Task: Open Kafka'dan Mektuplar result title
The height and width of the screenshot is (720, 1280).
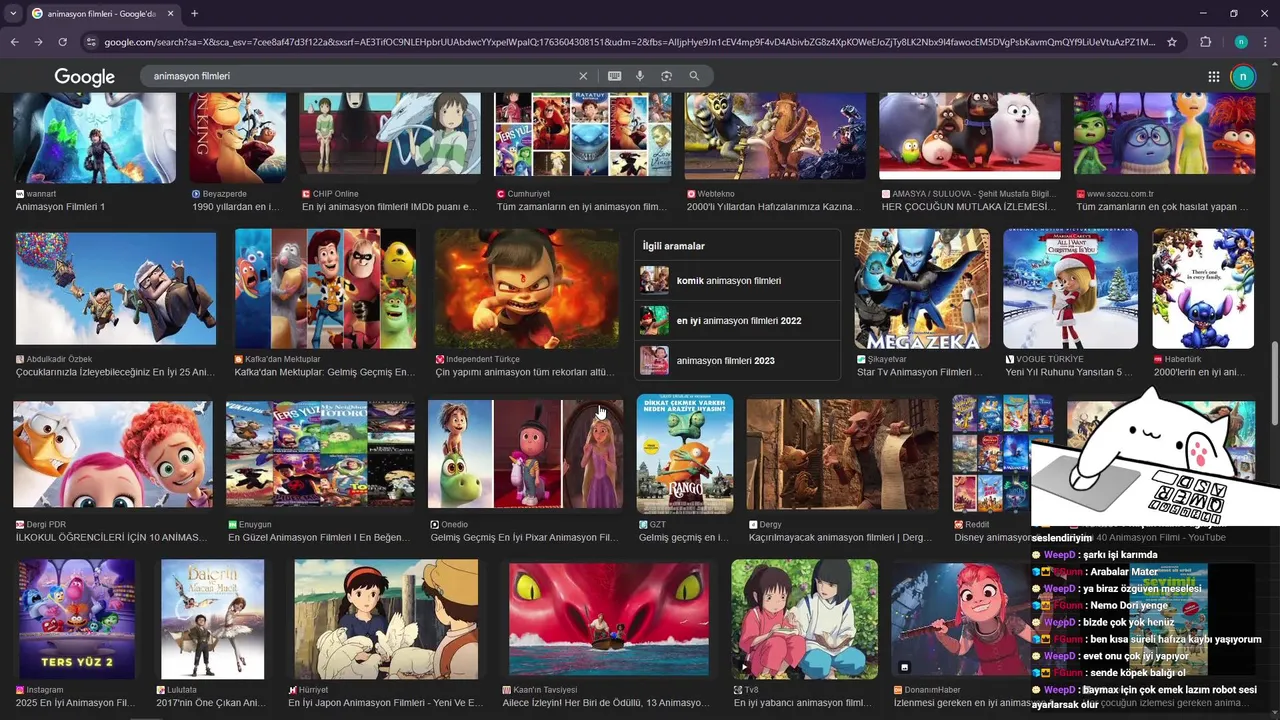Action: pos(325,372)
